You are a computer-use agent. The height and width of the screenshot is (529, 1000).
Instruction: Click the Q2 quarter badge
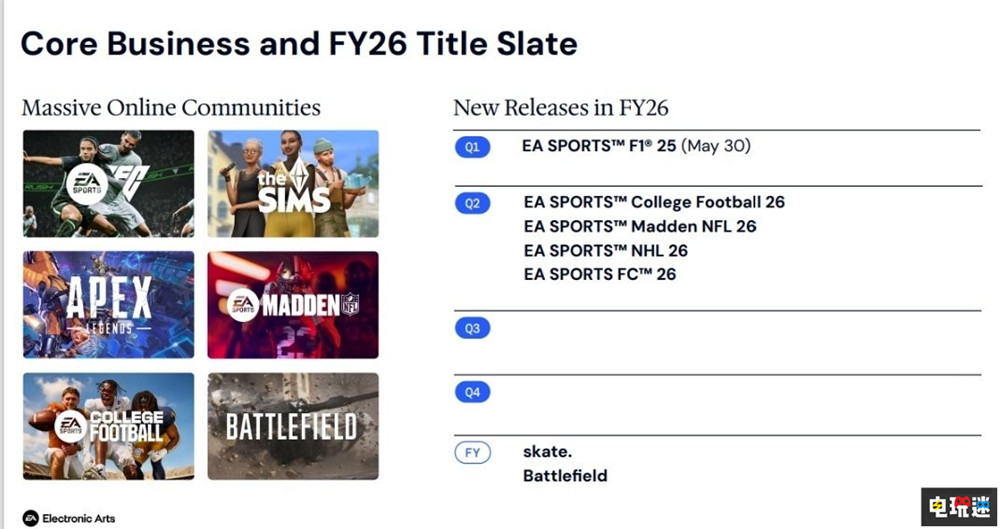[x=472, y=203]
